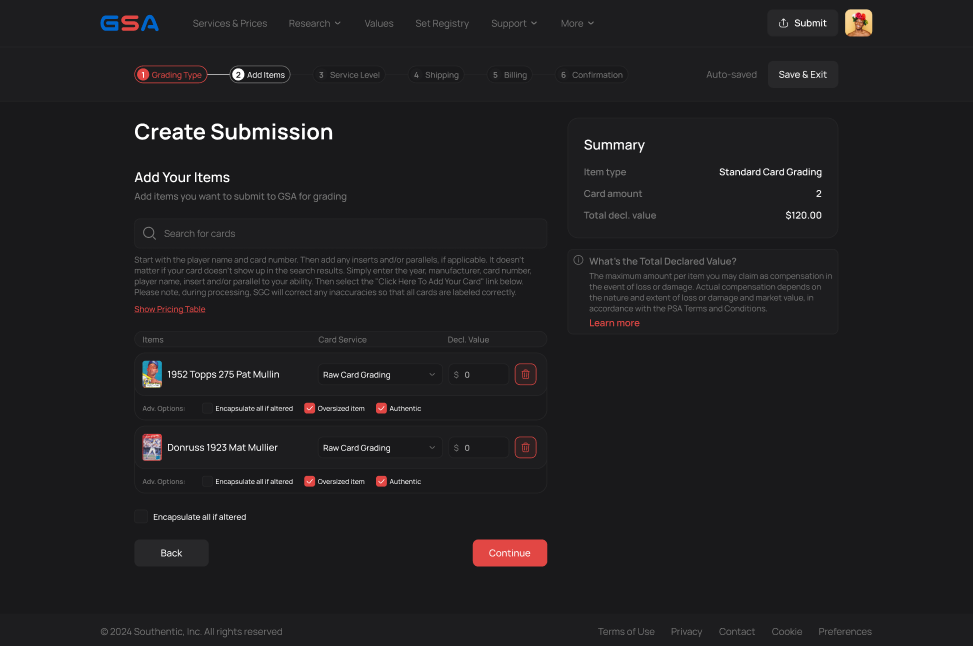Expand the More navigation menu
Screen dimensions: 973x646
click(577, 23)
